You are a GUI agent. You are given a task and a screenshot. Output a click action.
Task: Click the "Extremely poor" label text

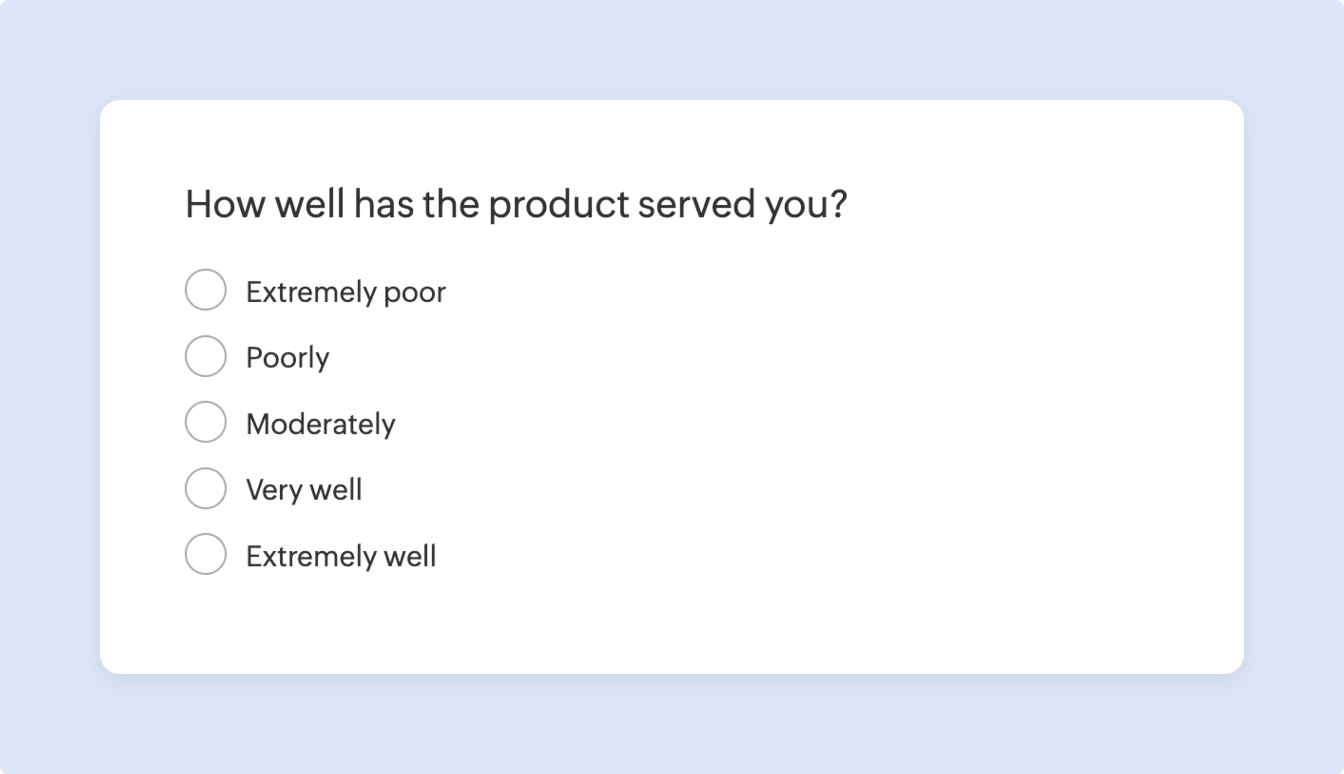coord(345,292)
